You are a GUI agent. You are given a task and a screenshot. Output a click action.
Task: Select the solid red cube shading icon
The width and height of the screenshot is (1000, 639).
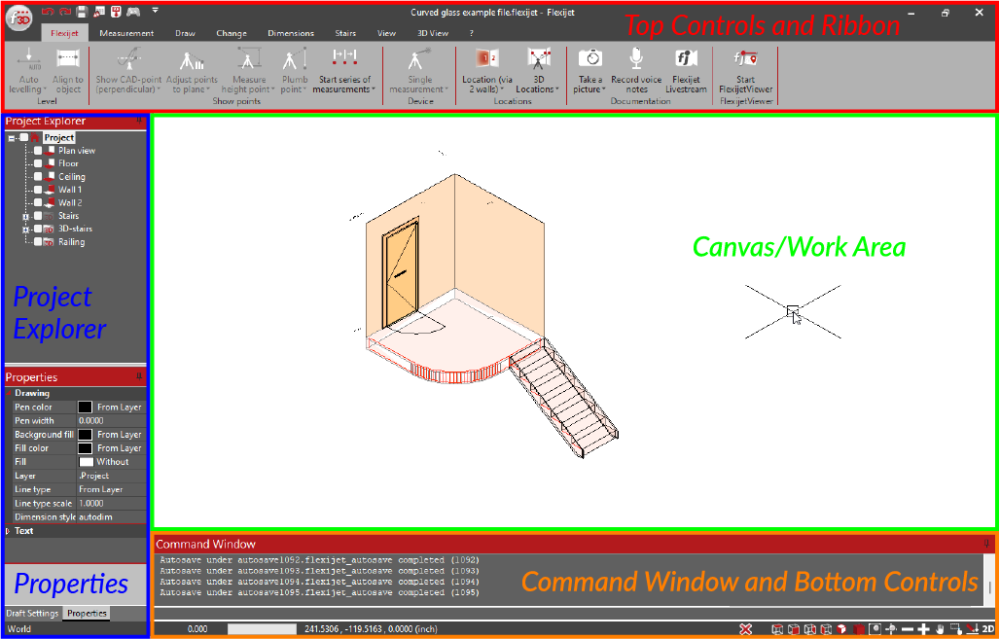tap(859, 629)
